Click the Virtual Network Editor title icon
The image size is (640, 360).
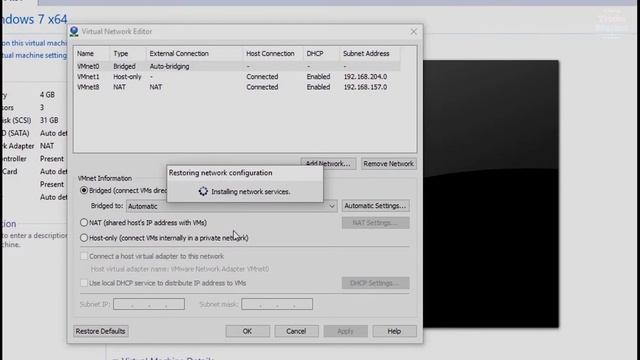74,31
